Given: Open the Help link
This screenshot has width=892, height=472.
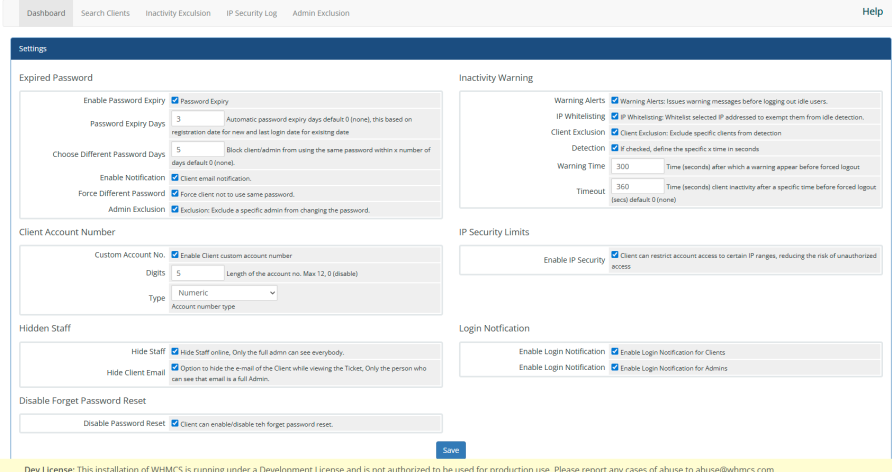Looking at the screenshot, I should (x=872, y=11).
